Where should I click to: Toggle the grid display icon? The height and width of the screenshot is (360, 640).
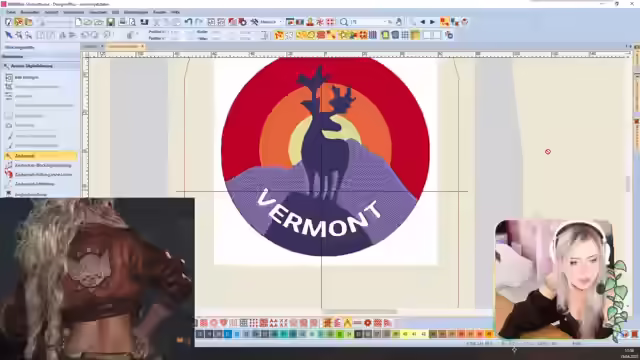(405, 35)
